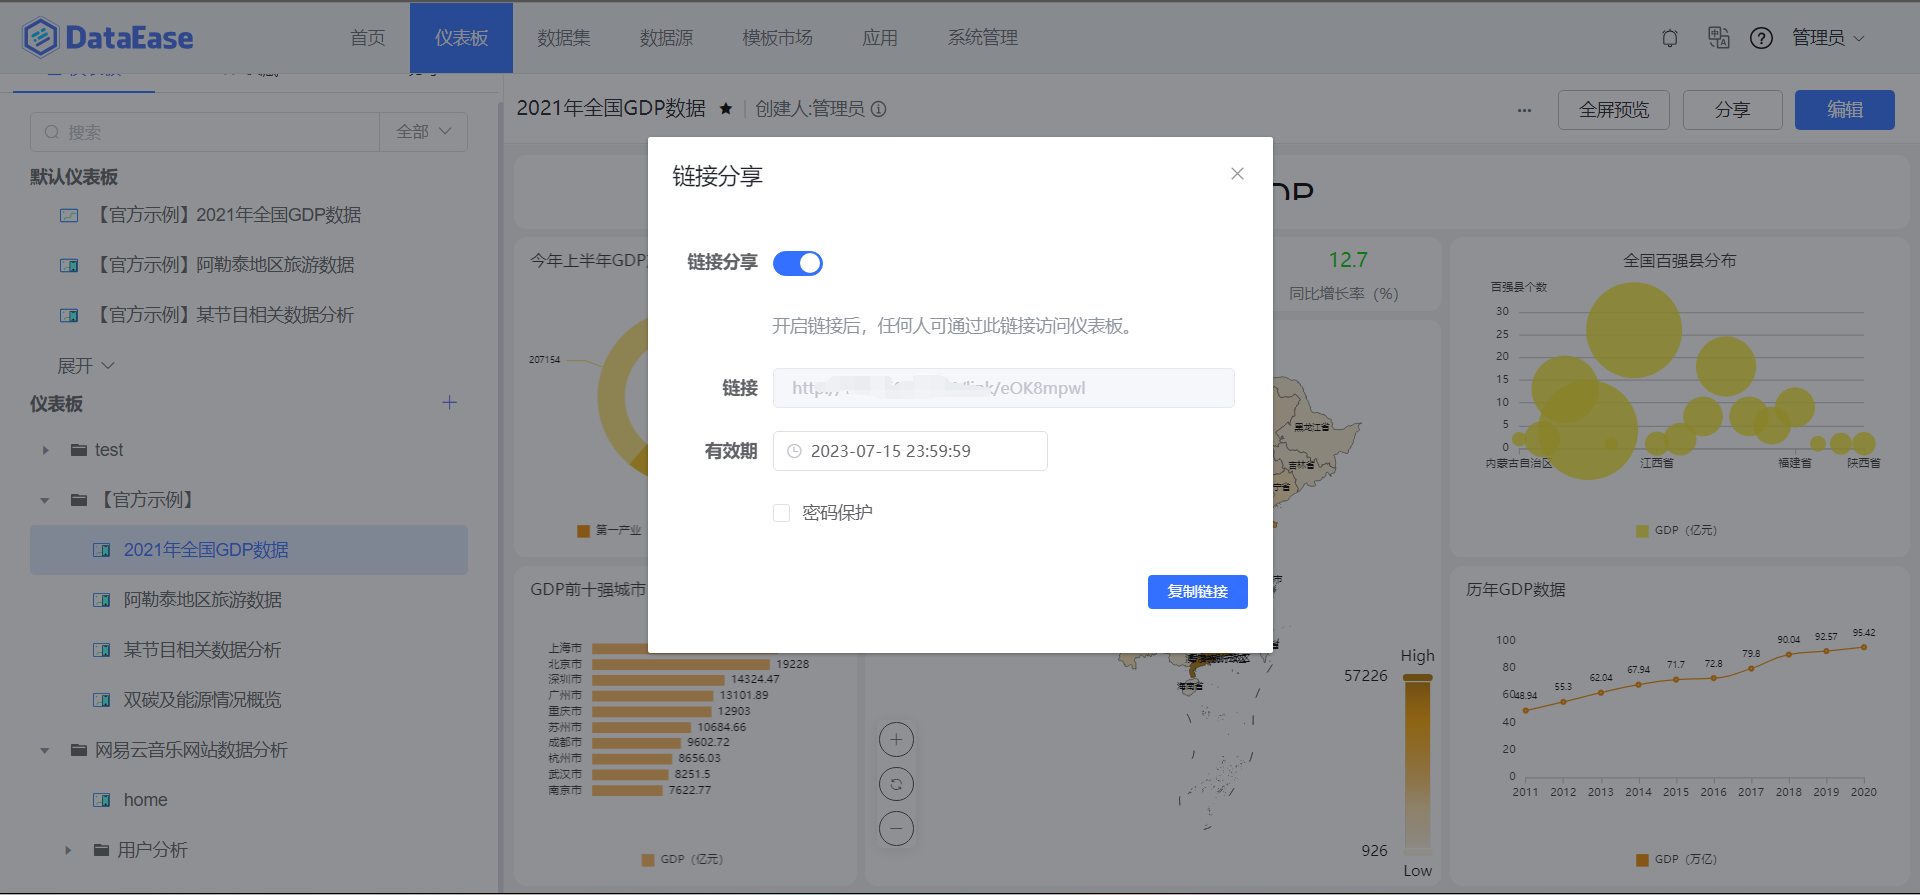This screenshot has width=1920, height=895.
Task: Click the 网易云音乐网站数据分析 folder icon
Action: (79, 750)
